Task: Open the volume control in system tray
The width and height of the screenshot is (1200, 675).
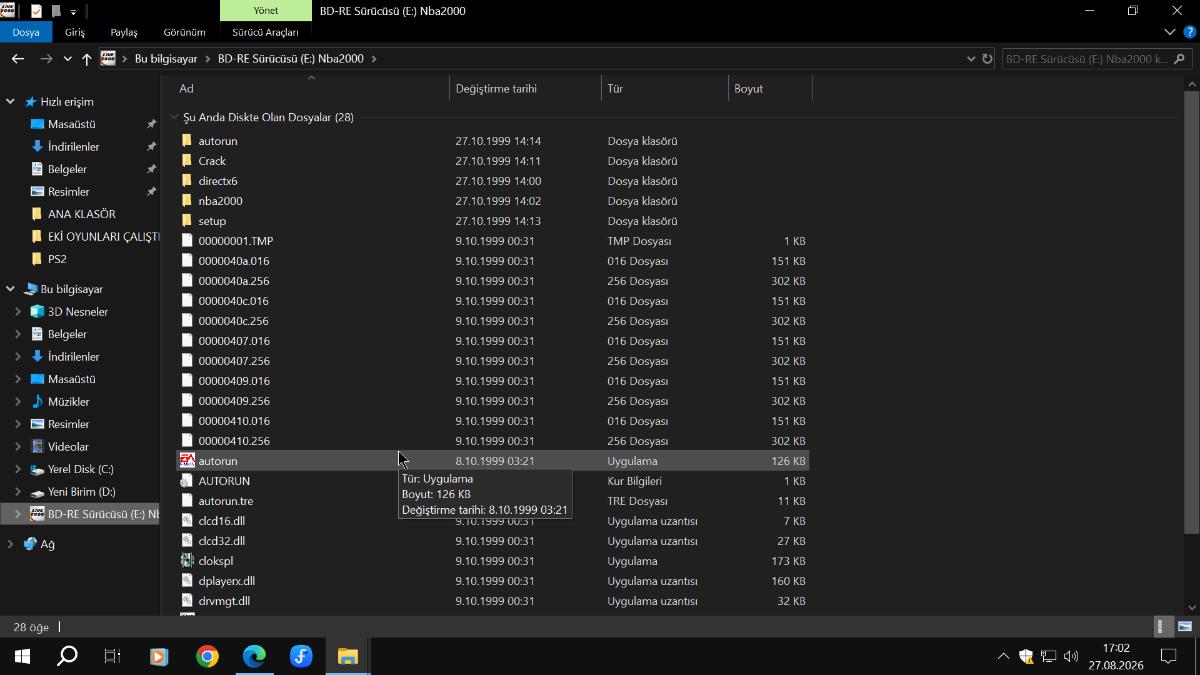Action: click(1071, 656)
